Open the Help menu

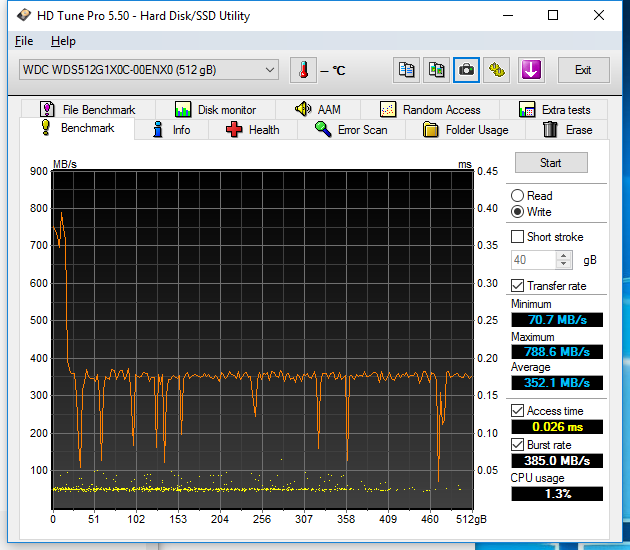[x=63, y=41]
